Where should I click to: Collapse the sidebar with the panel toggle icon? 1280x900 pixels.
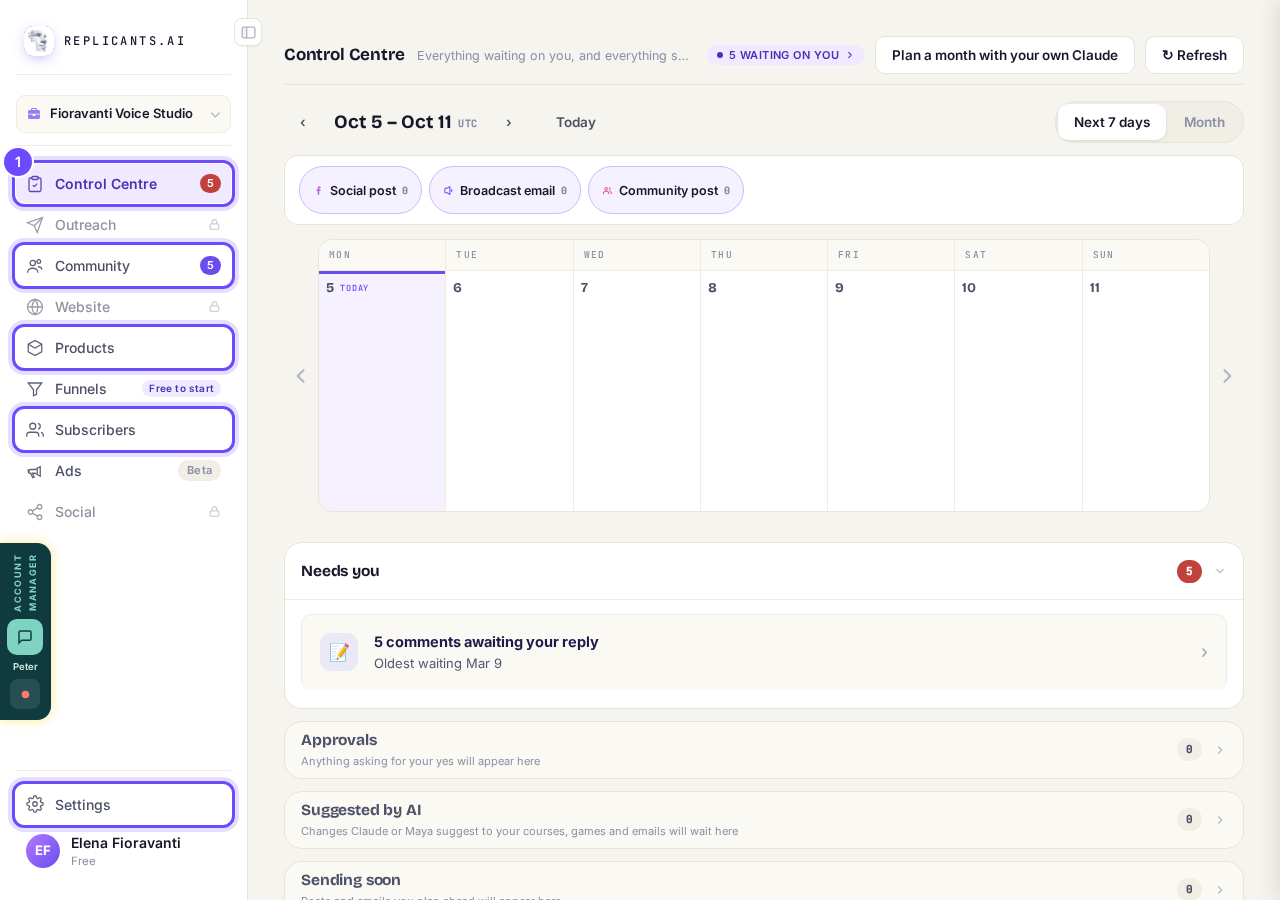point(248,32)
